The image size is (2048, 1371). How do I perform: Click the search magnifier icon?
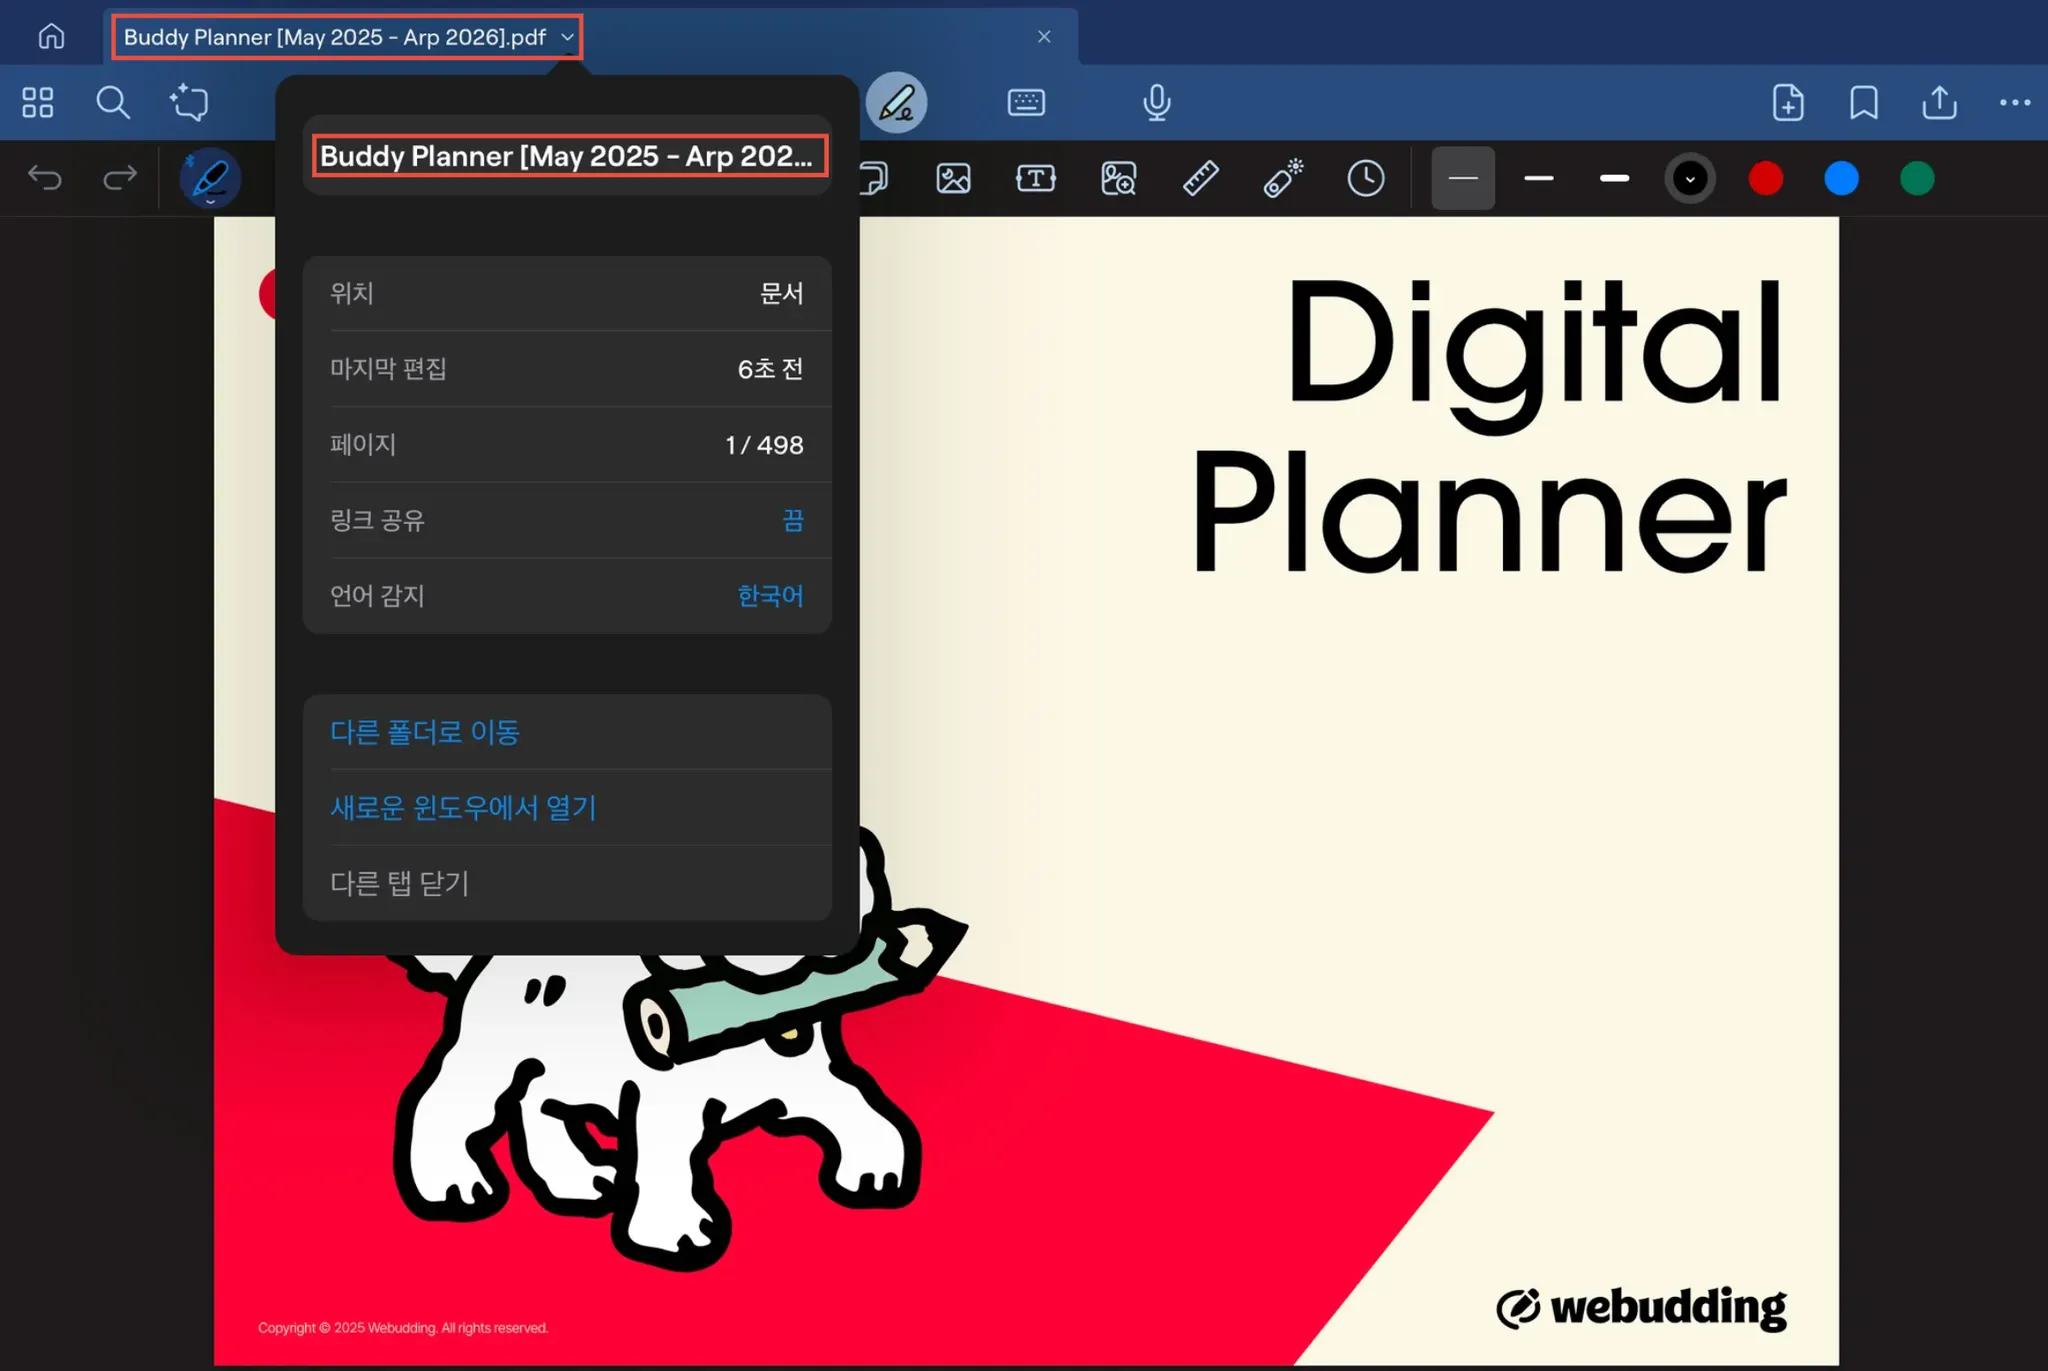click(x=112, y=102)
